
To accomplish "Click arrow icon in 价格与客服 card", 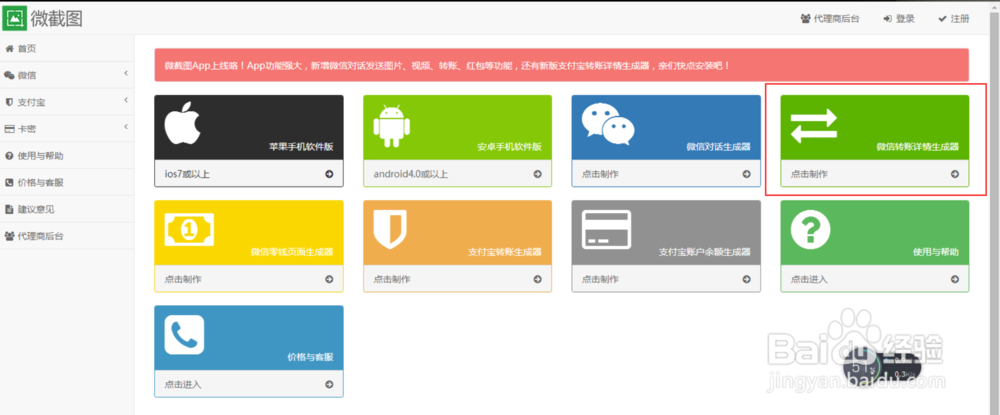I will [329, 384].
